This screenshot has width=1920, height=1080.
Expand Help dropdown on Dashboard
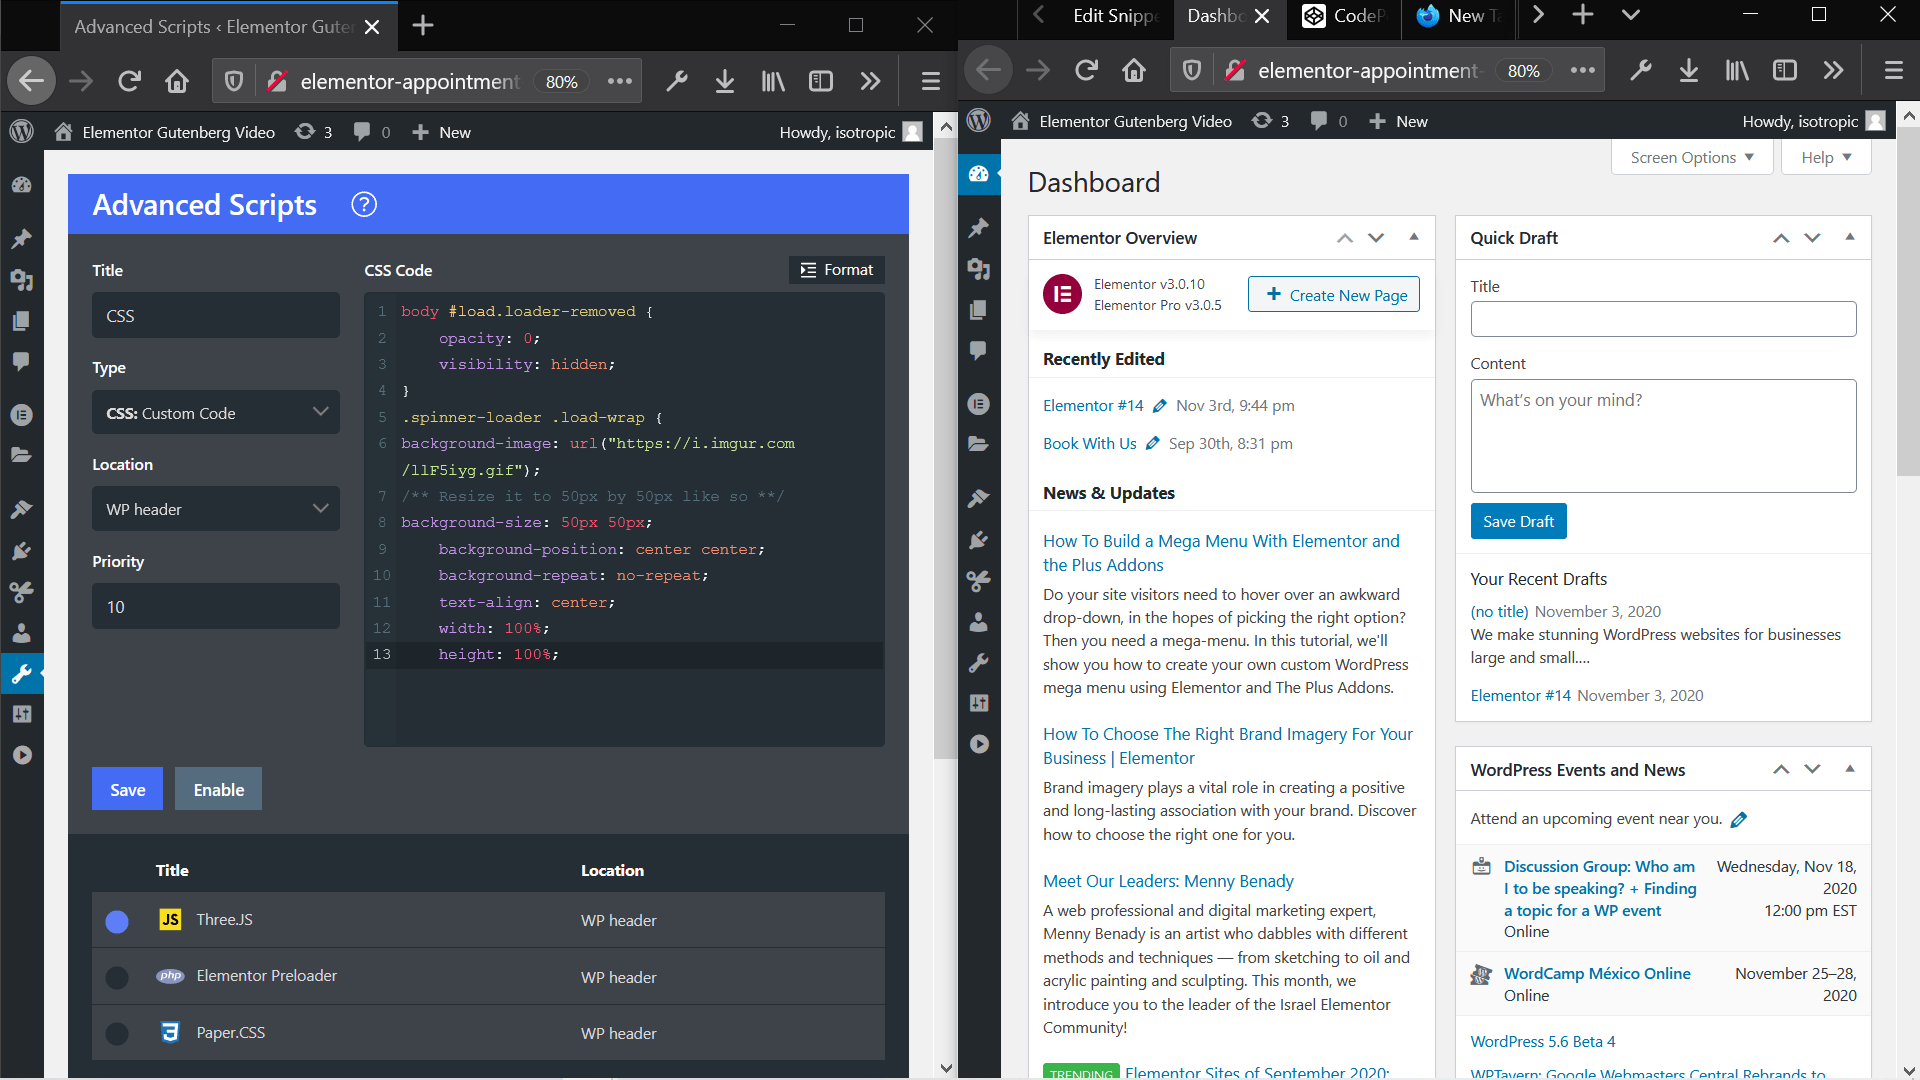(x=1826, y=157)
